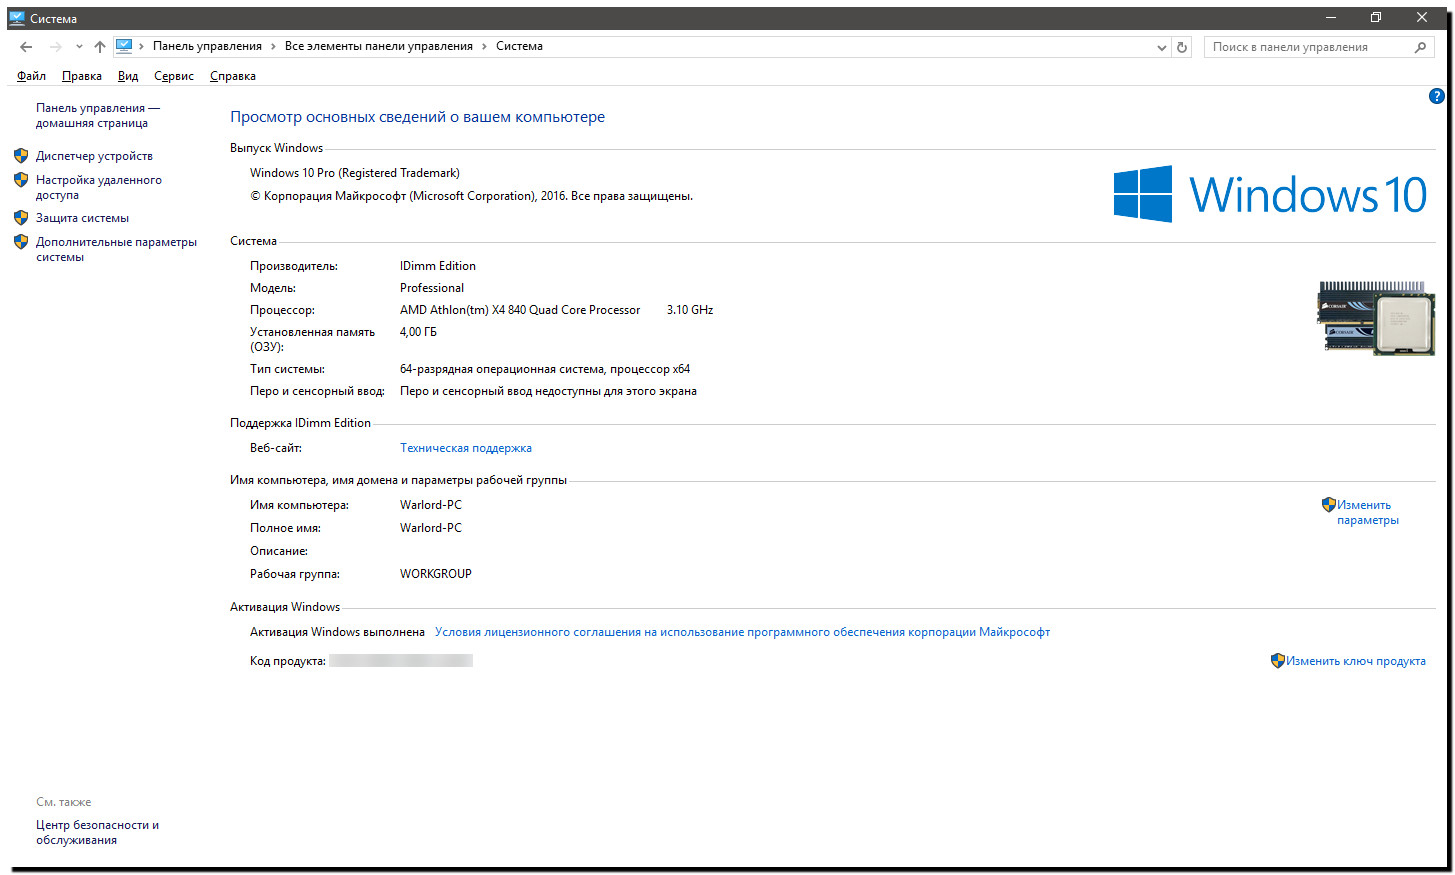Open the Вид menu
The height and width of the screenshot is (875, 1455).
[x=128, y=76]
